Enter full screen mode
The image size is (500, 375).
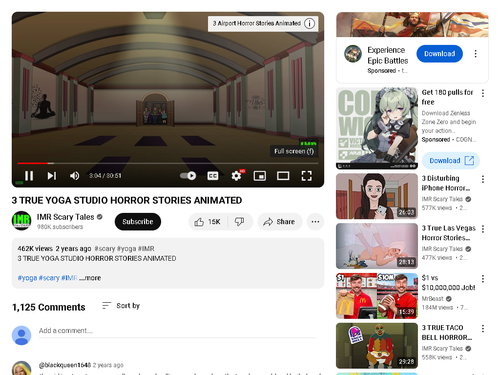pos(307,176)
